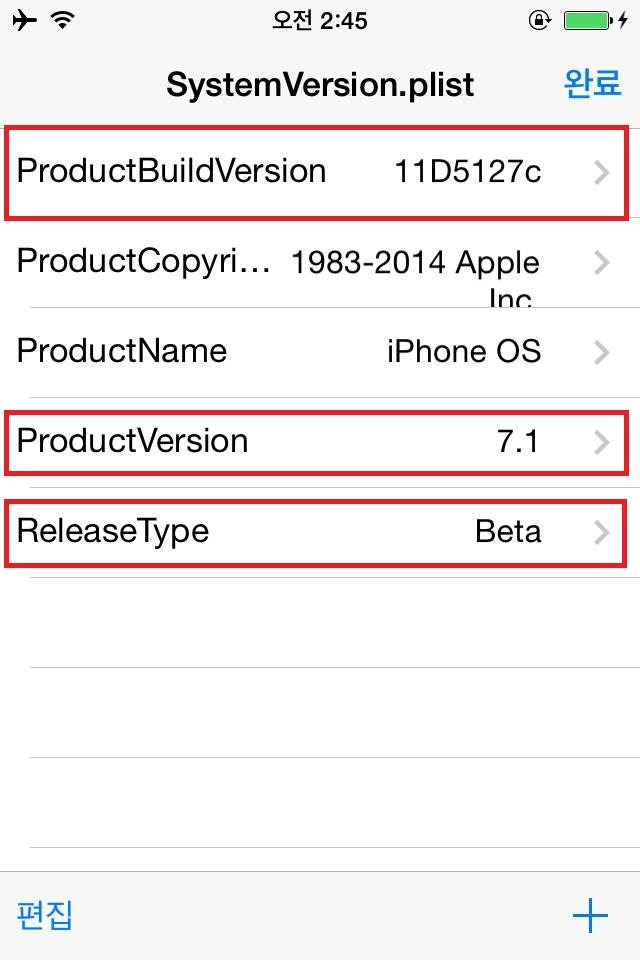The image size is (640, 960).
Task: Expand the ProductCopyright row chevron
Action: [601, 263]
